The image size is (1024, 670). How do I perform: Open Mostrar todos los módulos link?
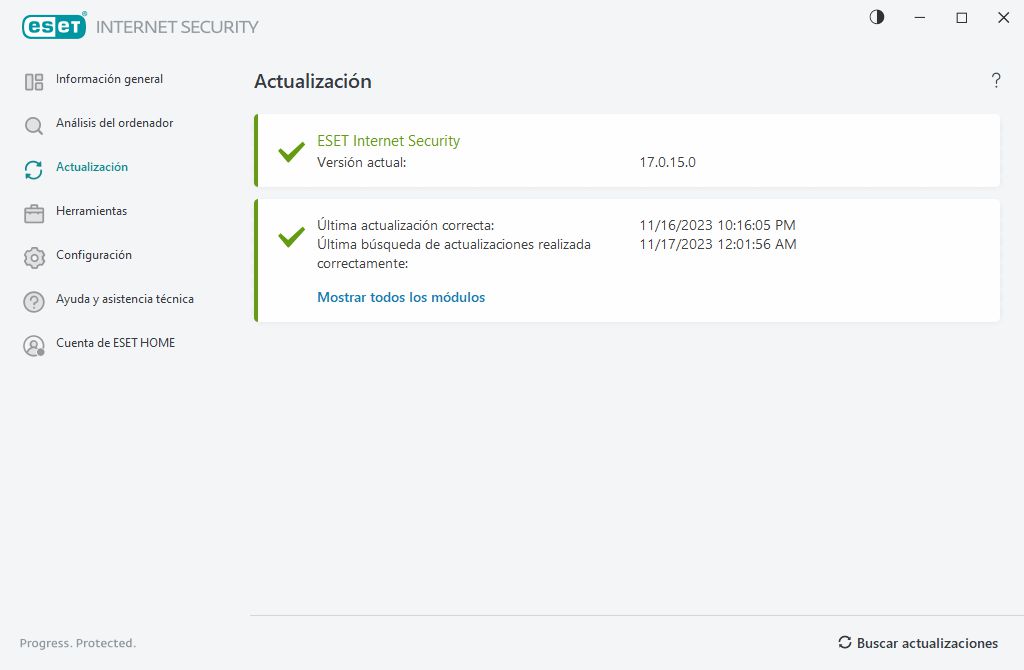401,297
